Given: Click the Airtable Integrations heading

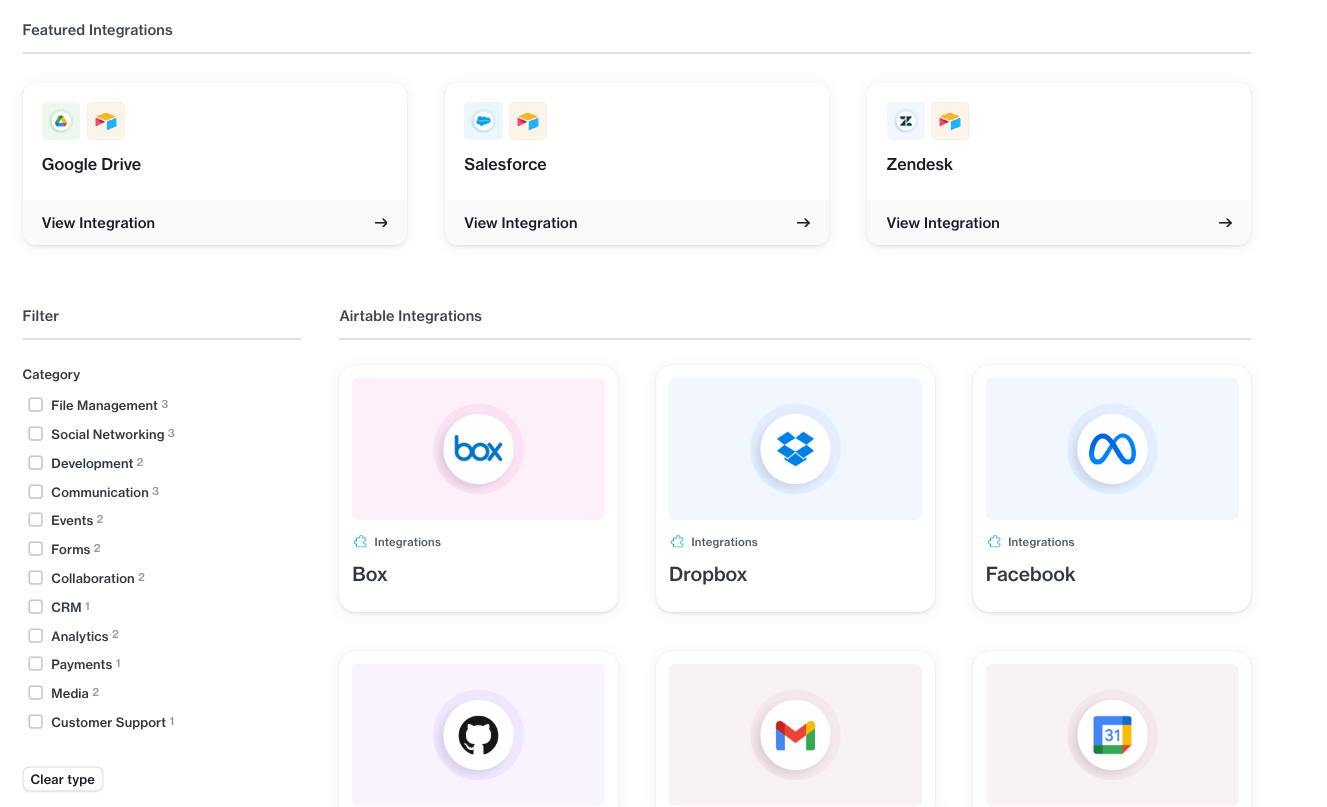Looking at the screenshot, I should tap(410, 316).
